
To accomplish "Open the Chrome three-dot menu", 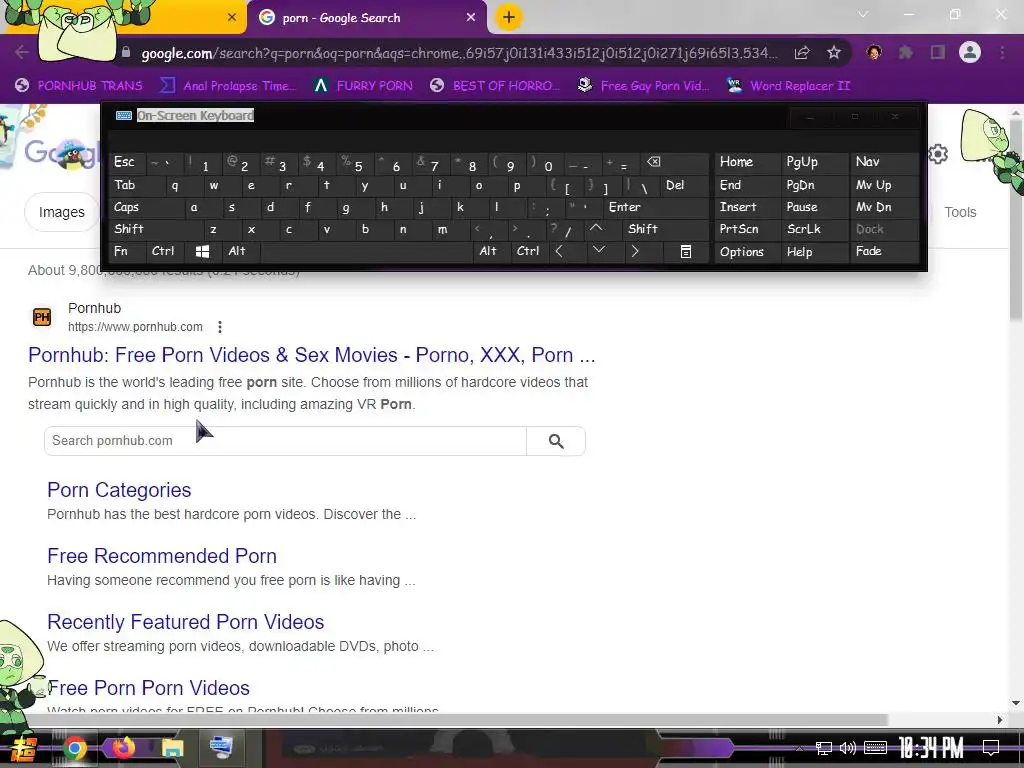I will pyautogui.click(x=1002, y=53).
